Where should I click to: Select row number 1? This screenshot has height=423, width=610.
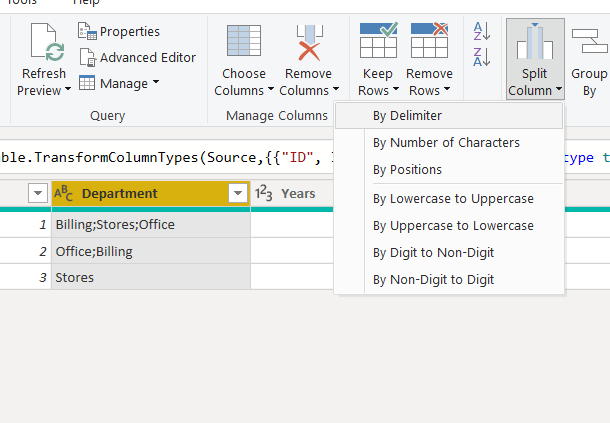click(x=26, y=225)
